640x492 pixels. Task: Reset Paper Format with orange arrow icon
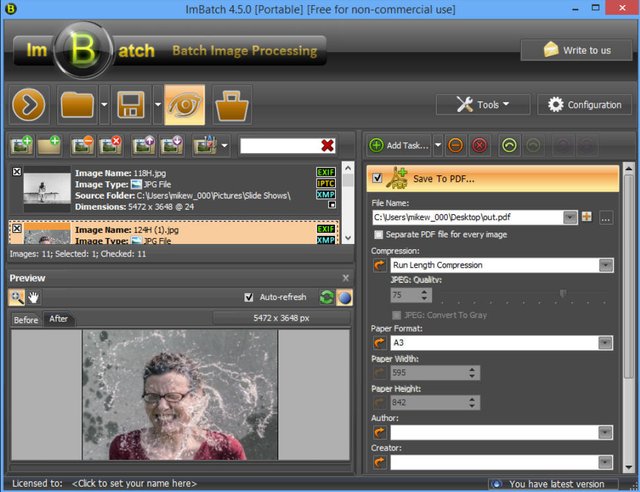(380, 343)
